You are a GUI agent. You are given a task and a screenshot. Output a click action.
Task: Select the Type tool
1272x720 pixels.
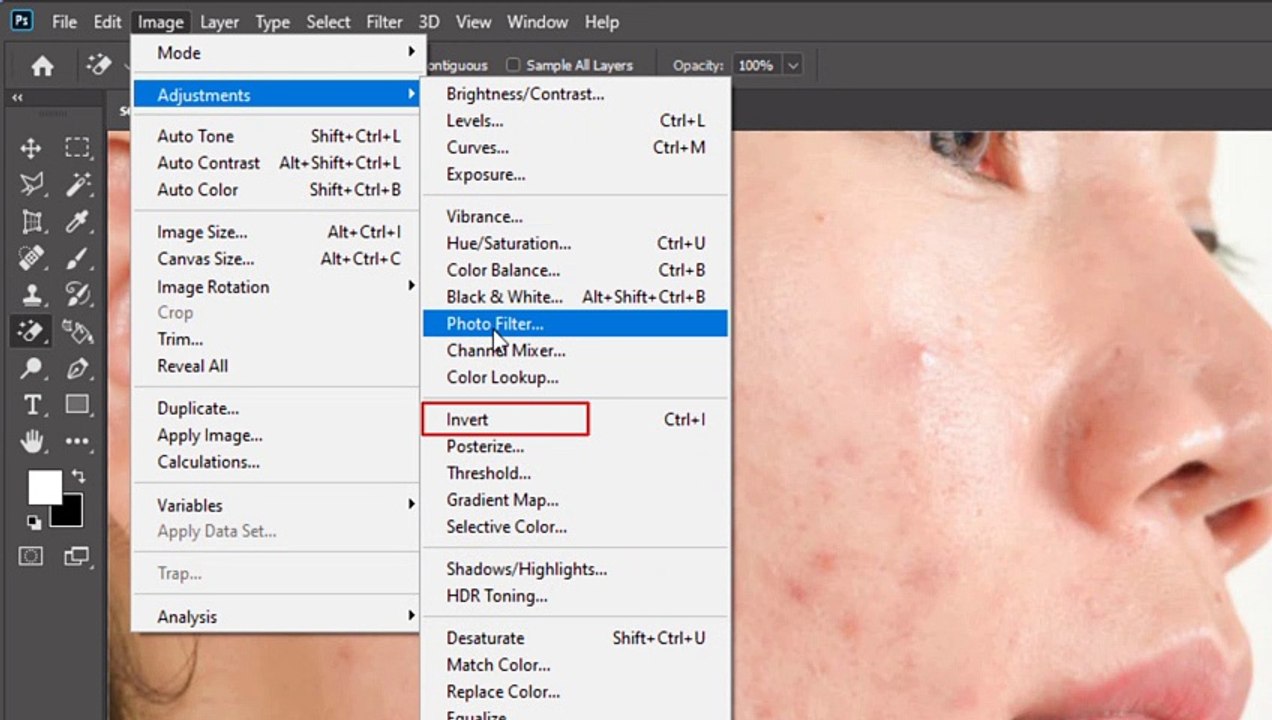point(31,405)
